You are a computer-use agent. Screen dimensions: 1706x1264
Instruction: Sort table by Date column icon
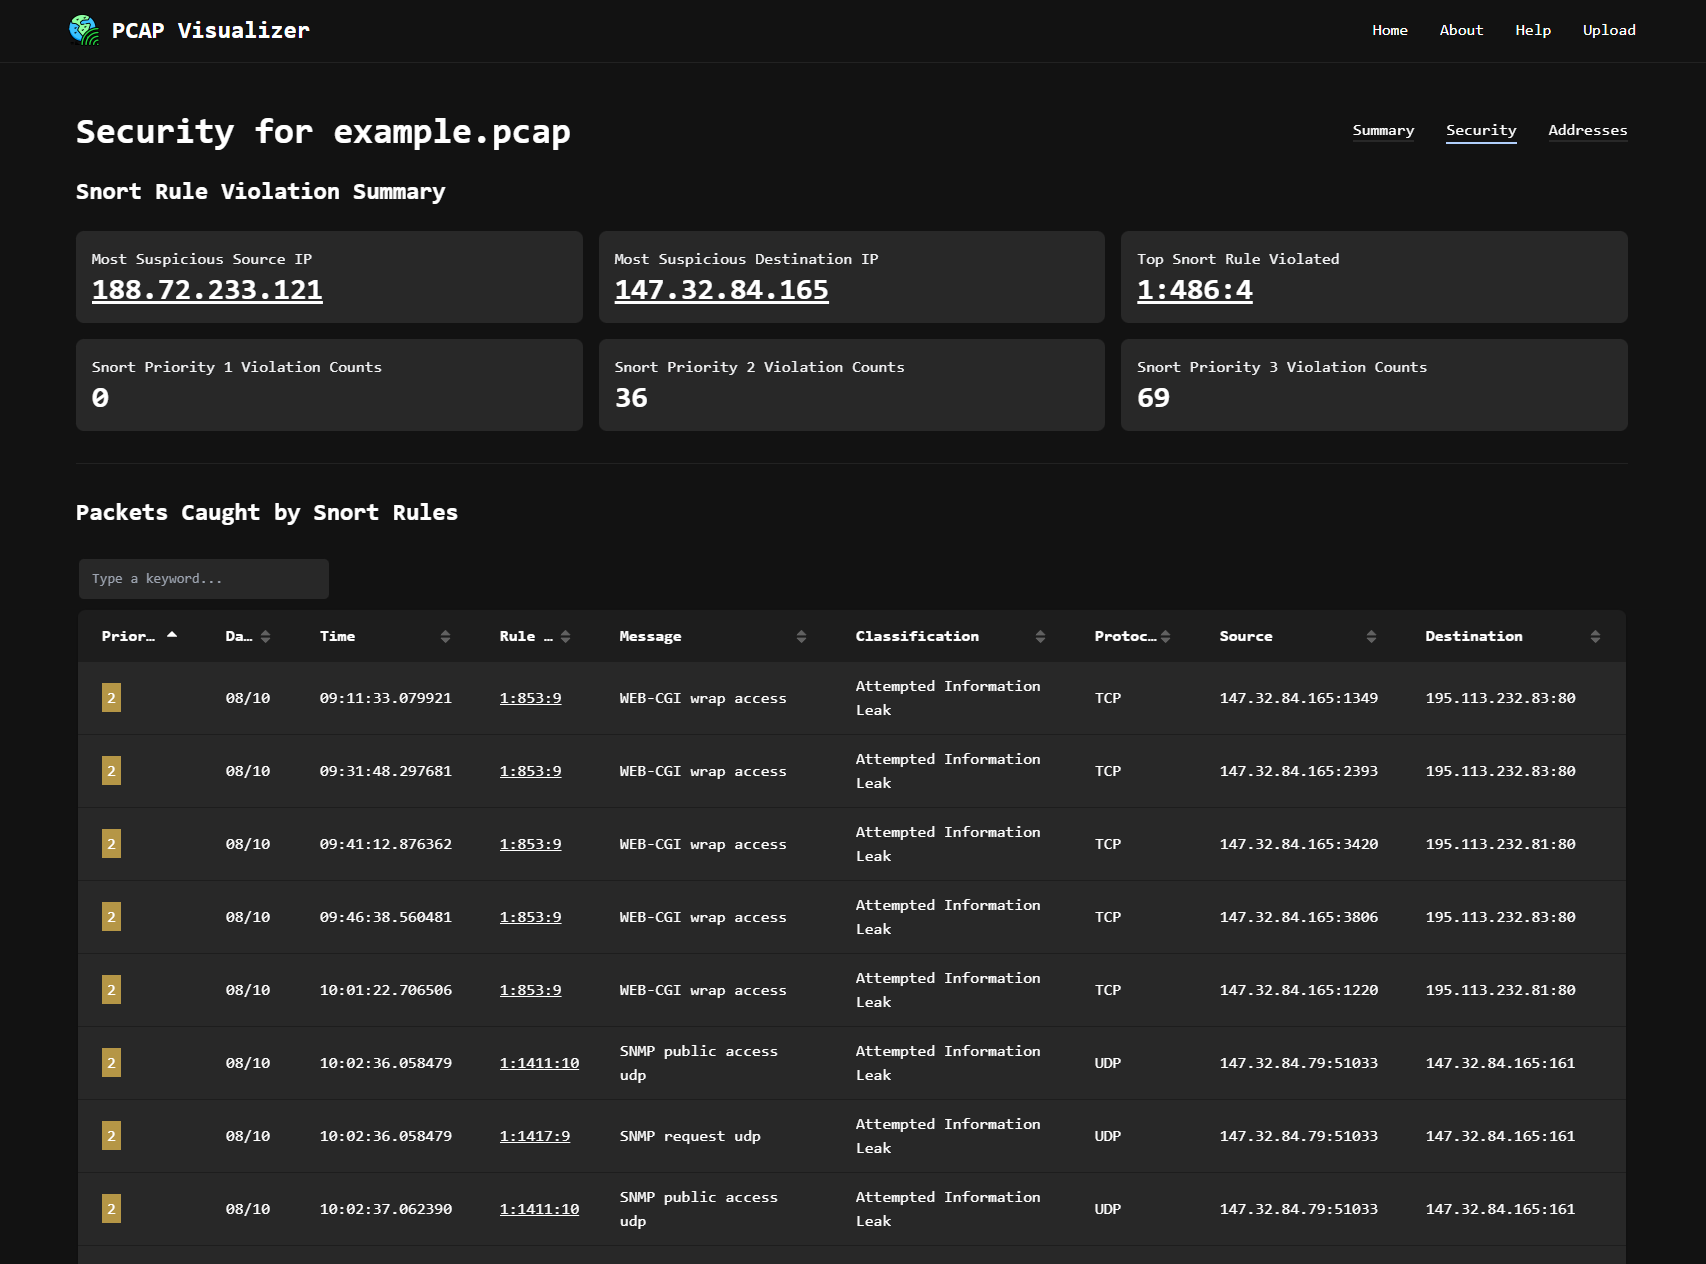265,636
